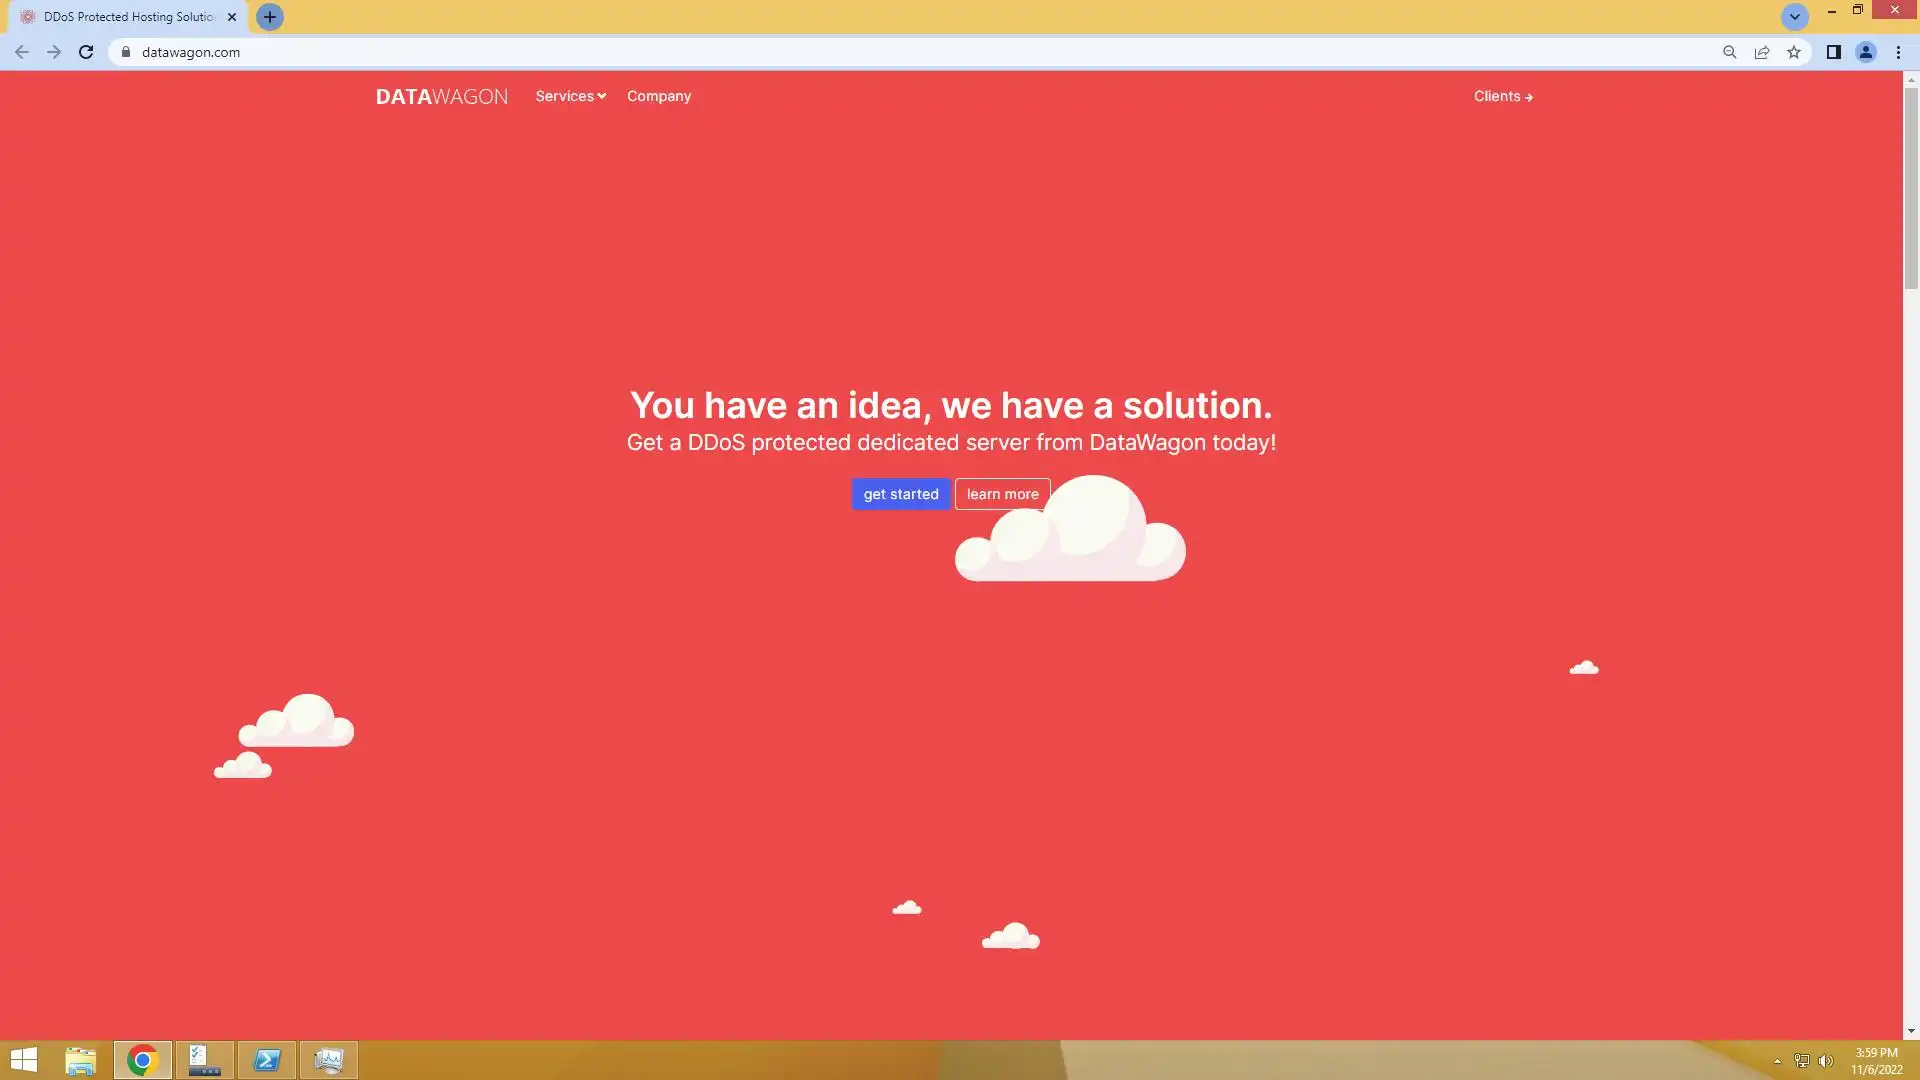Click the browser reload page icon
Viewport: 1920px width, 1080px height.
tap(86, 52)
